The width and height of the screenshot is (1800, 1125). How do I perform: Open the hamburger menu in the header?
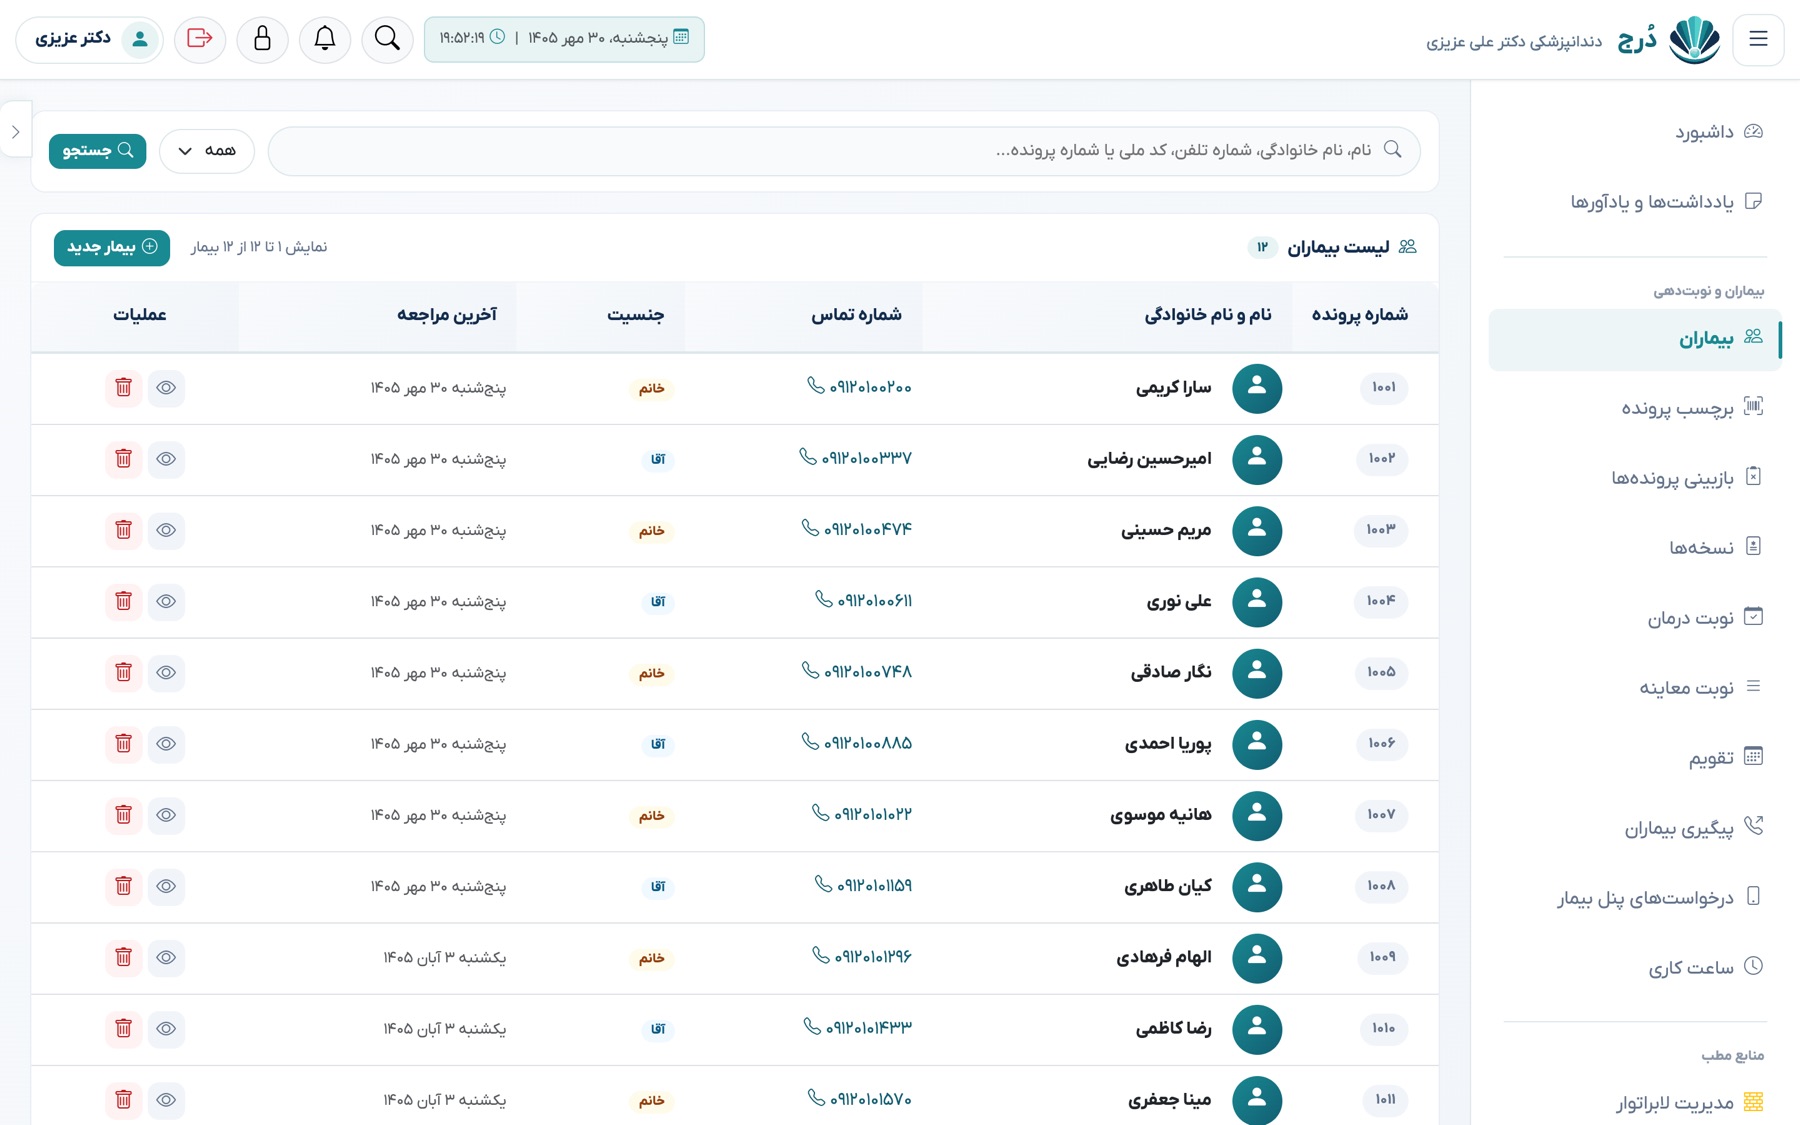coord(1758,39)
